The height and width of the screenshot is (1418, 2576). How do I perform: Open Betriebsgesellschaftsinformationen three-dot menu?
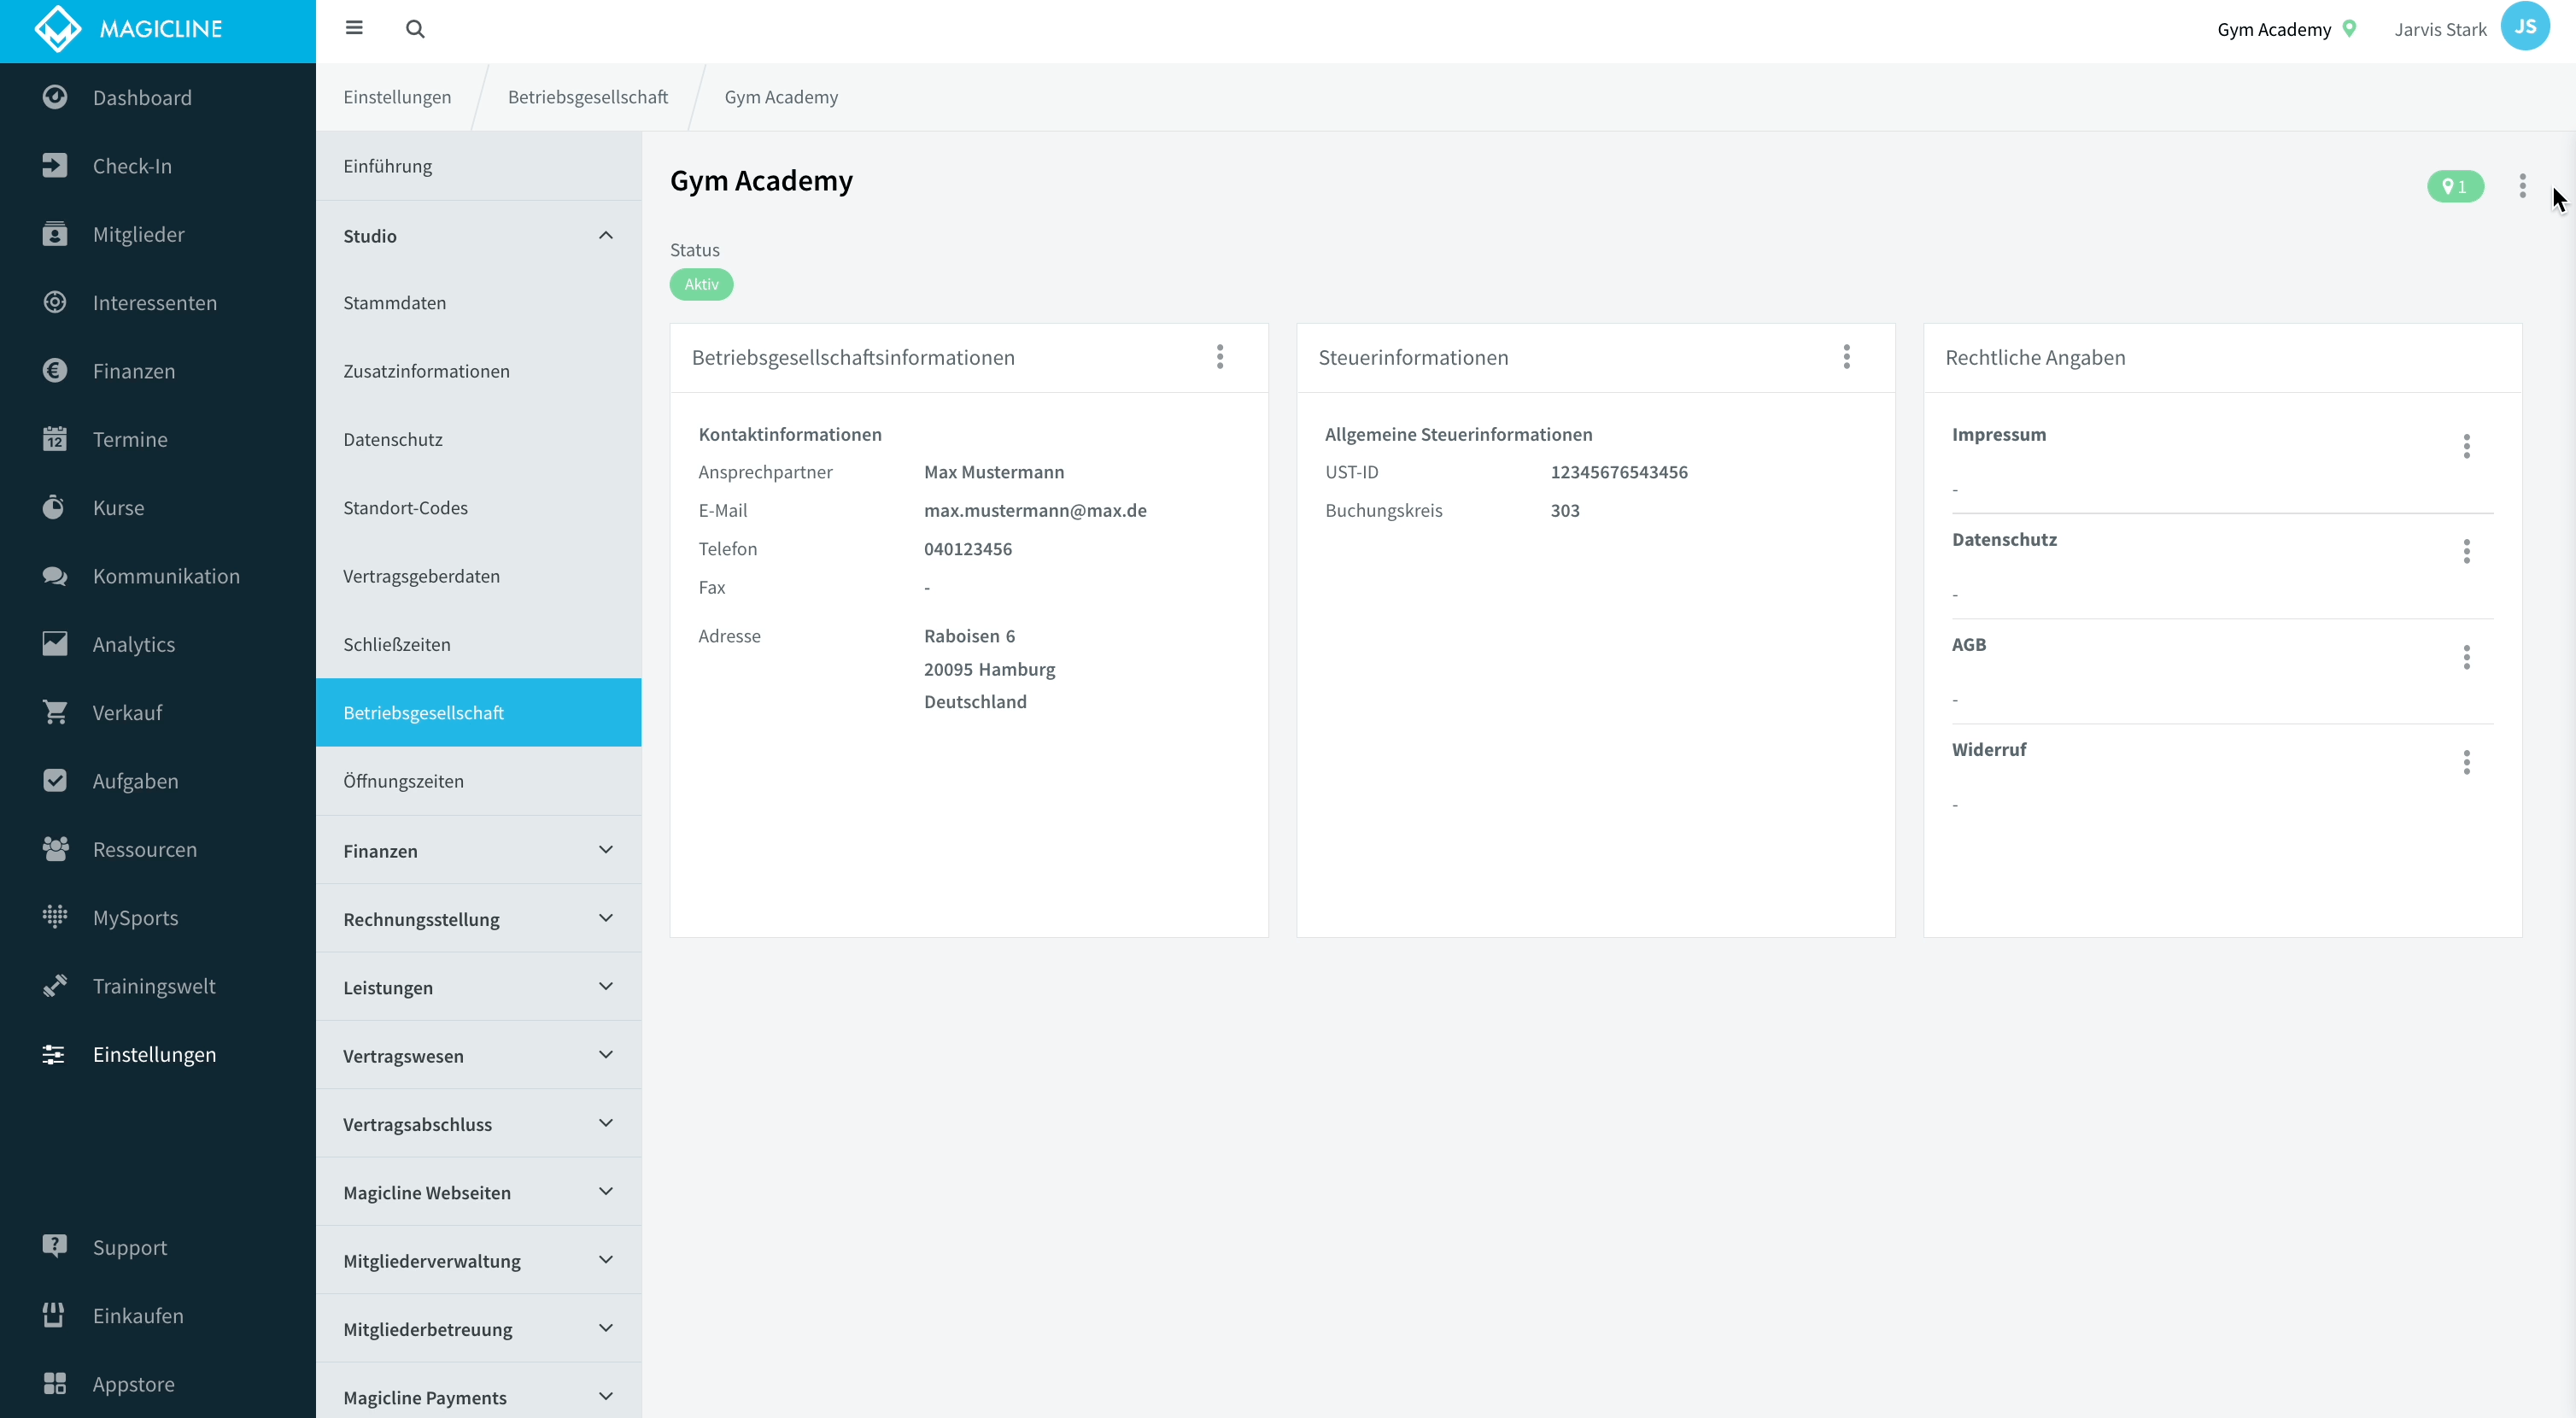click(x=1220, y=357)
